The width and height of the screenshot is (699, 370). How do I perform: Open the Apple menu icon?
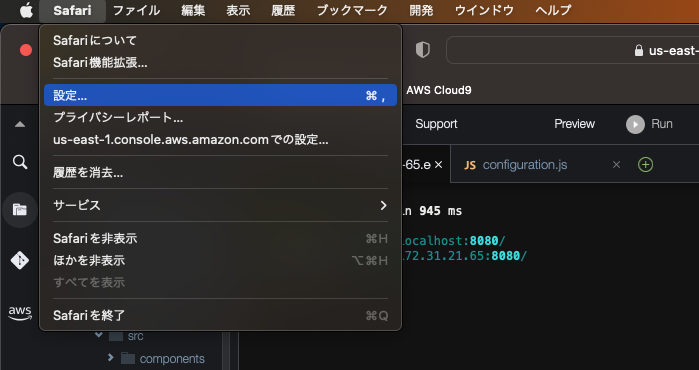pyautogui.click(x=26, y=10)
